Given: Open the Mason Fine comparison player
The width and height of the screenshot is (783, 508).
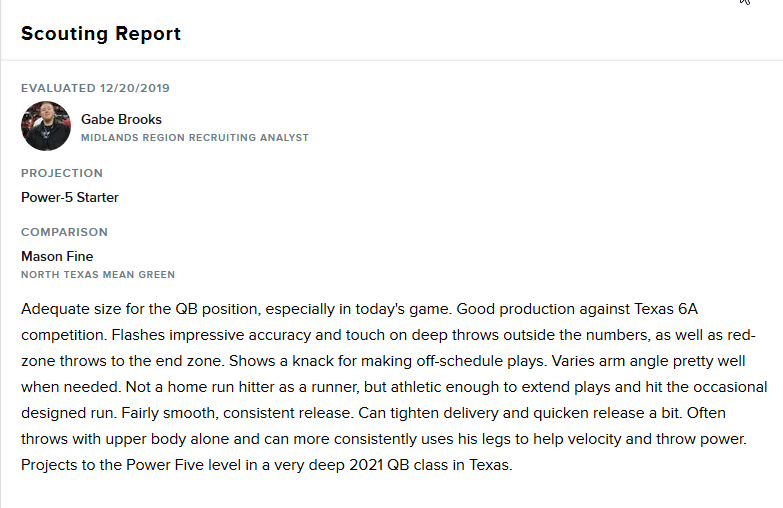Looking at the screenshot, I should (57, 256).
